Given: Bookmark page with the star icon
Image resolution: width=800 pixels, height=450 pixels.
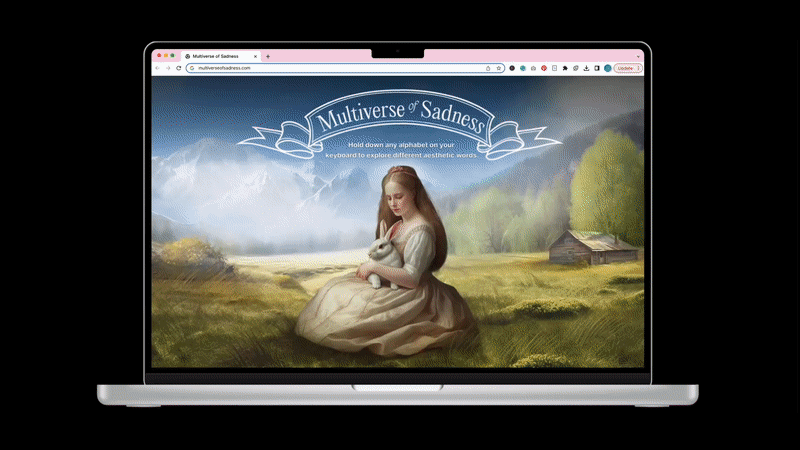Looking at the screenshot, I should 499,68.
